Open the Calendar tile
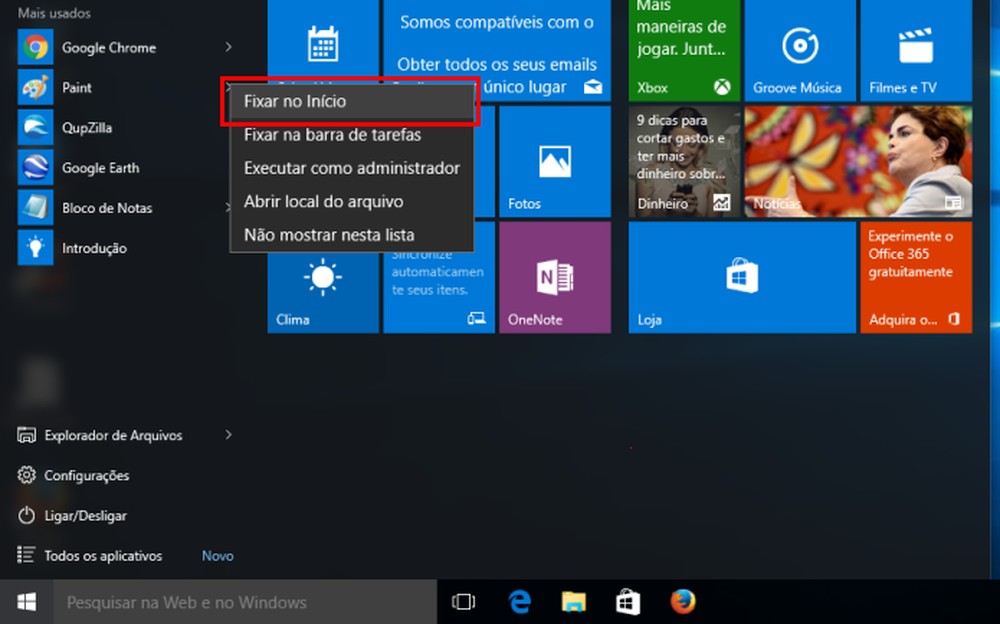 point(323,45)
